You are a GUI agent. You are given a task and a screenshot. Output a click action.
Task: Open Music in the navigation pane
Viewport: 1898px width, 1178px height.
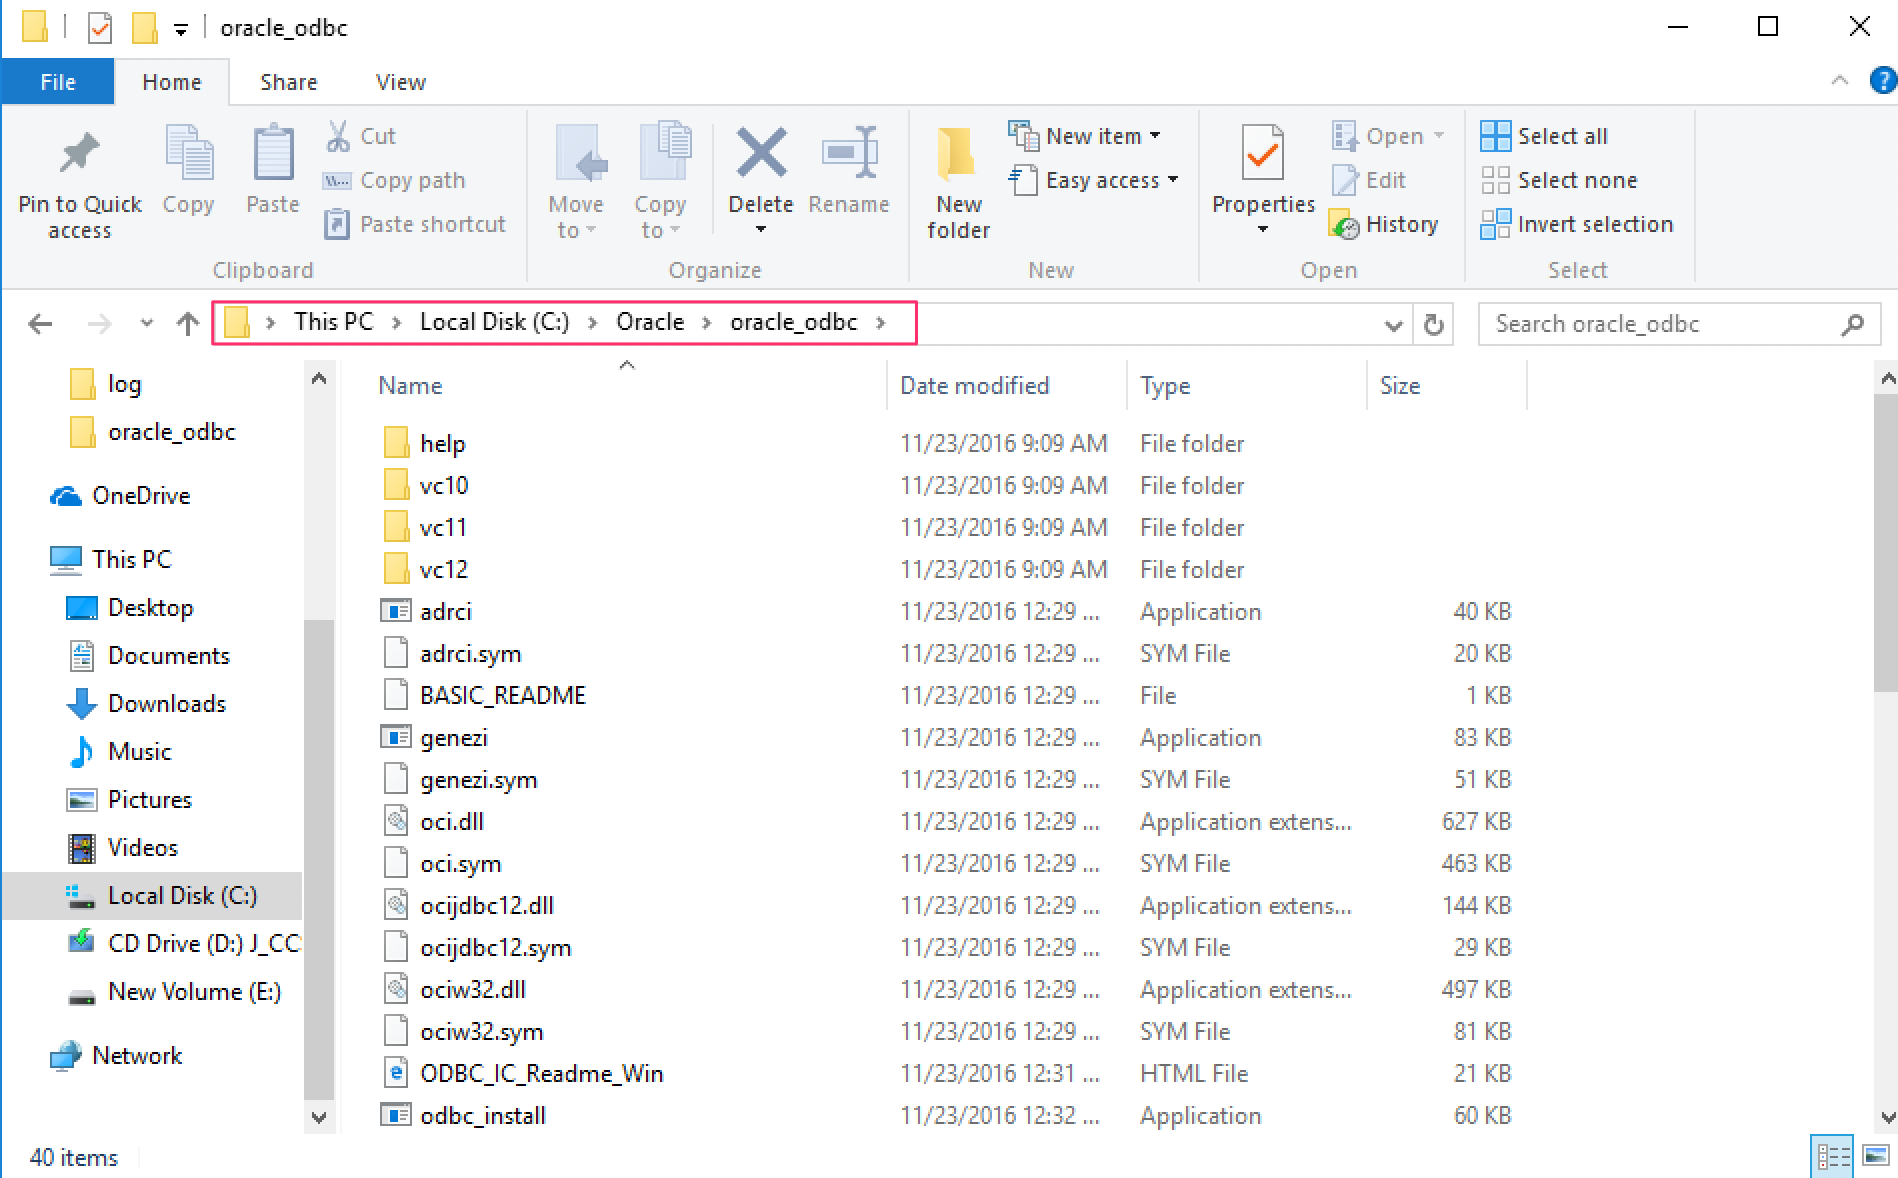[x=139, y=752]
